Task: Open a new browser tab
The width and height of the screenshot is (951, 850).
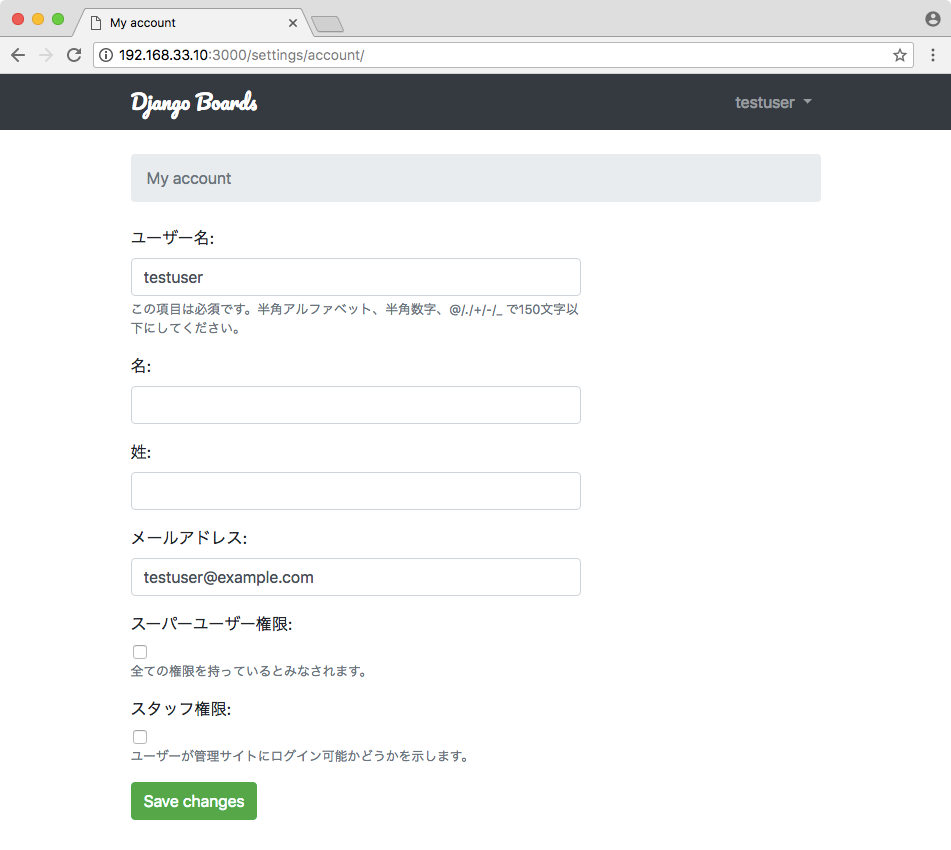Action: 328,24
